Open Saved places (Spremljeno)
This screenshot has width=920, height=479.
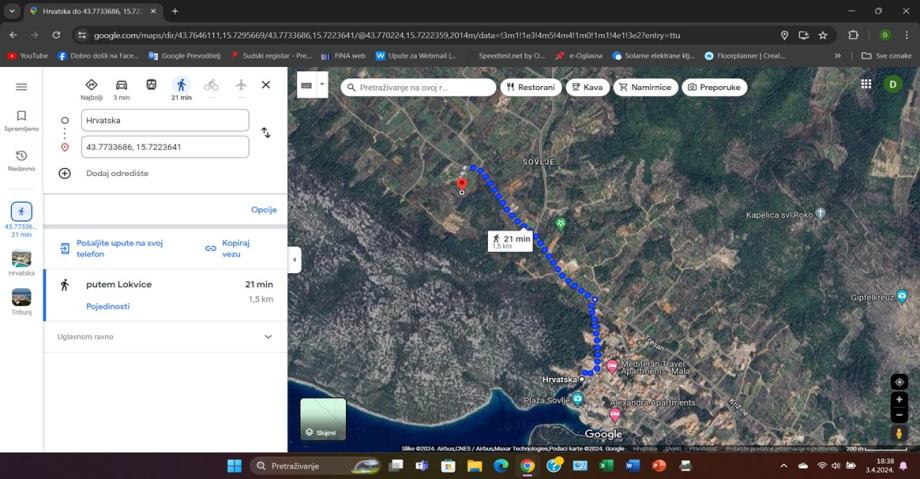pos(21,121)
